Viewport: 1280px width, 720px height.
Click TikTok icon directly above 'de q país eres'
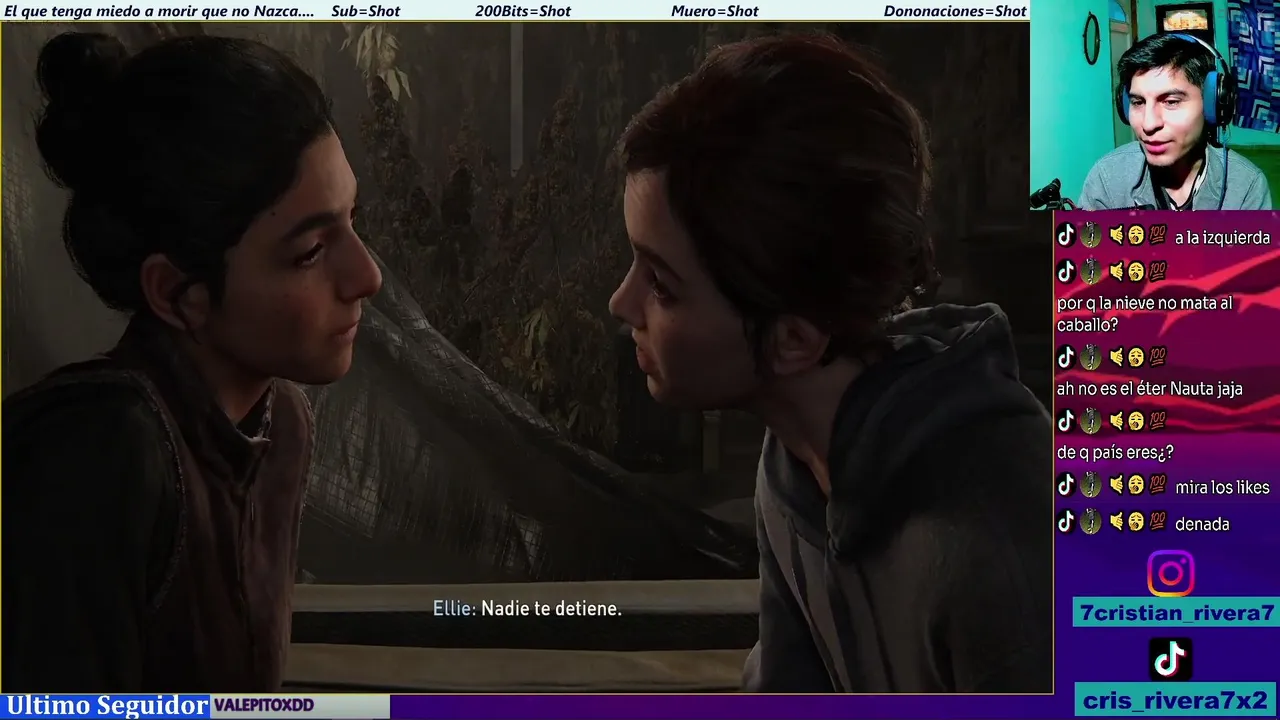(1066, 420)
